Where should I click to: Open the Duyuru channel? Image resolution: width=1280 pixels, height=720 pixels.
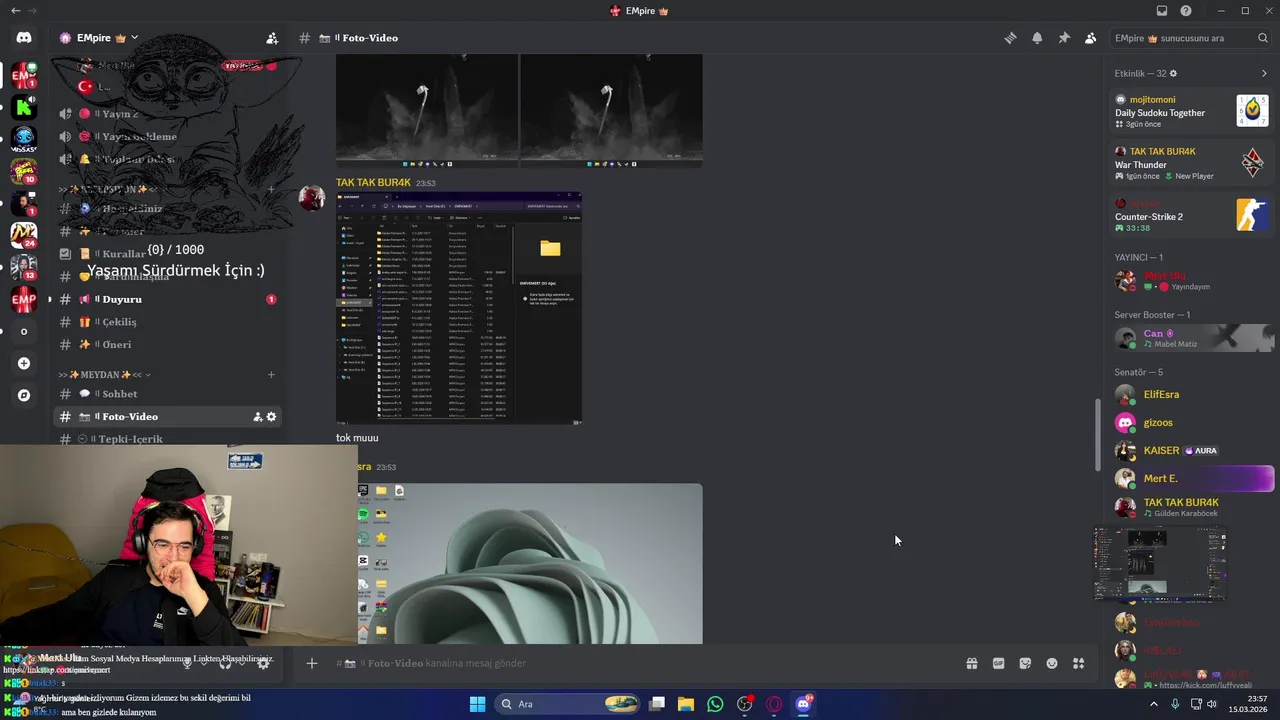click(167, 299)
